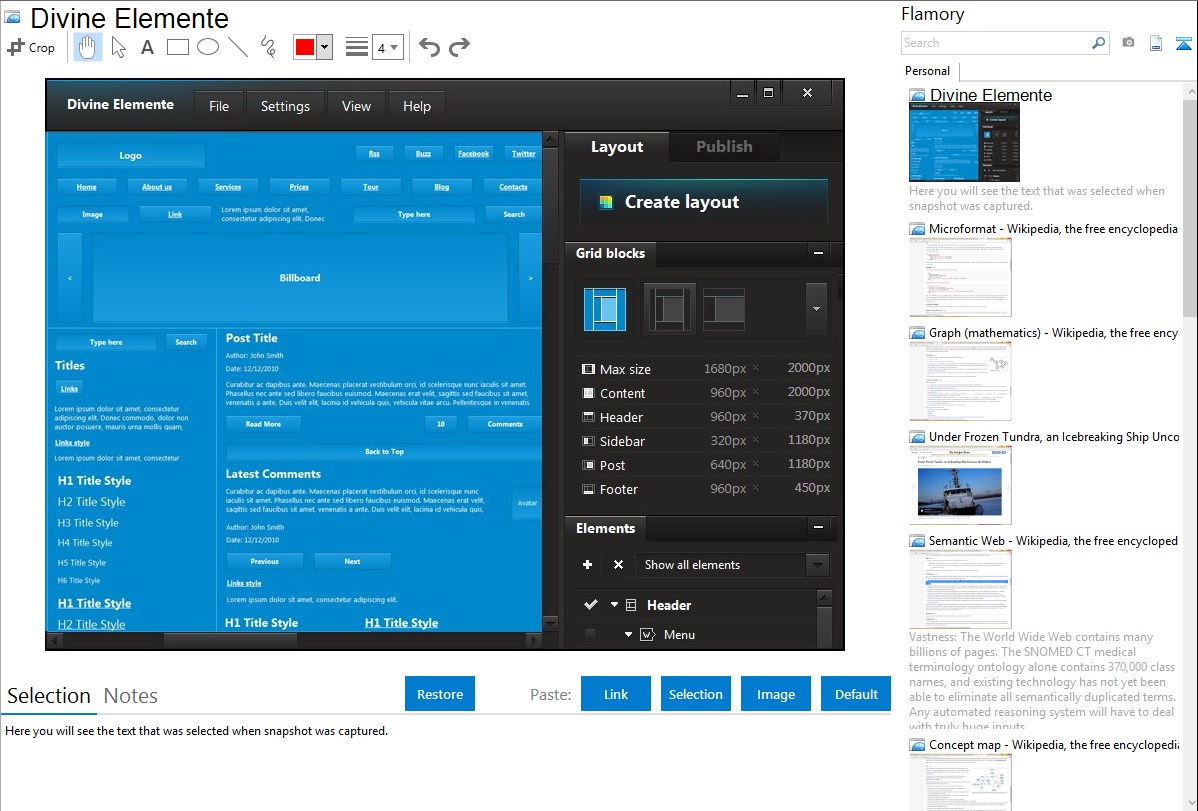Click the Content row icon
Screen dimensions: 1198x811
(588, 393)
